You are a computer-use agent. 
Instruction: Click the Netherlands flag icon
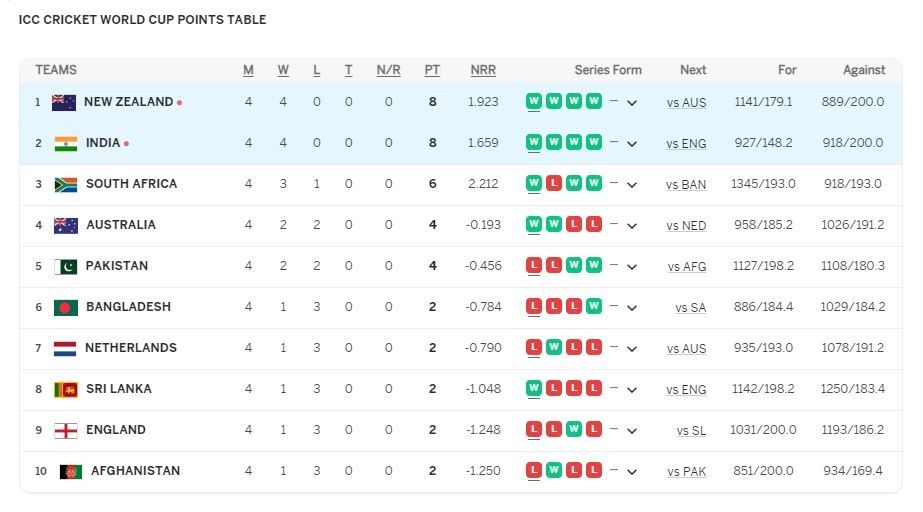point(66,348)
